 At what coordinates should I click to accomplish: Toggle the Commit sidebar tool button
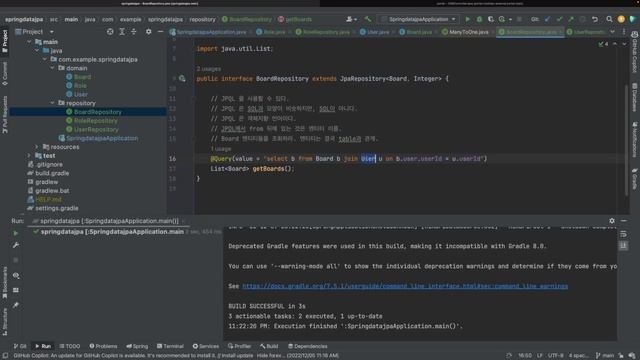5,74
